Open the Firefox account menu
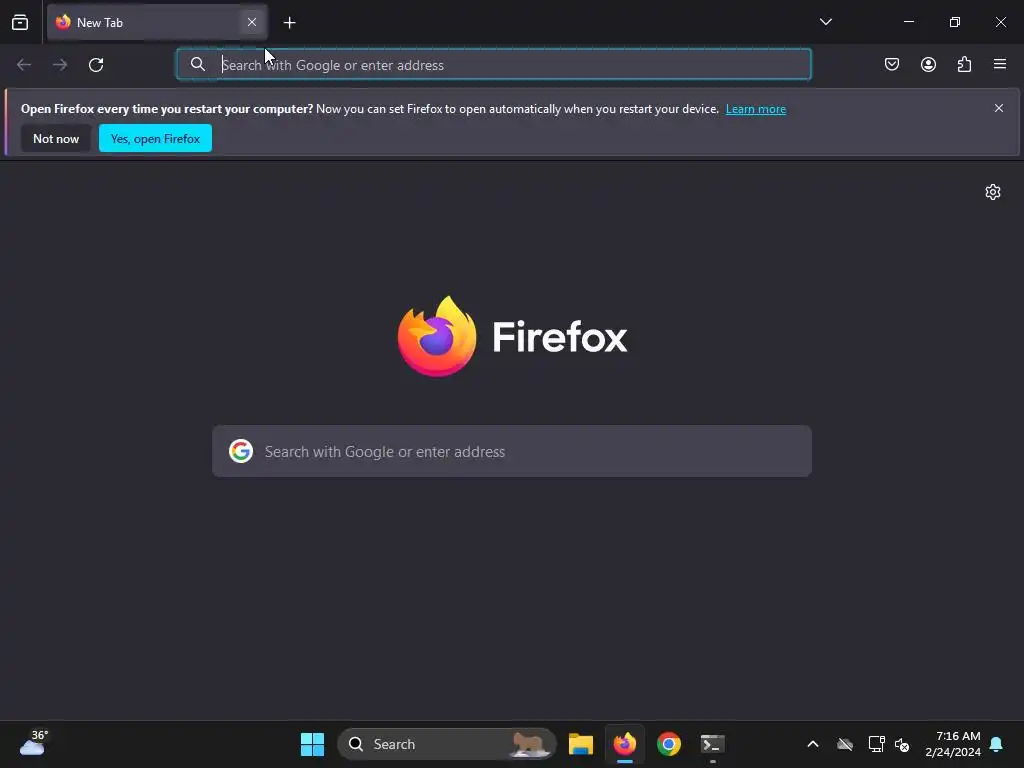The height and width of the screenshot is (768, 1024). click(x=928, y=64)
